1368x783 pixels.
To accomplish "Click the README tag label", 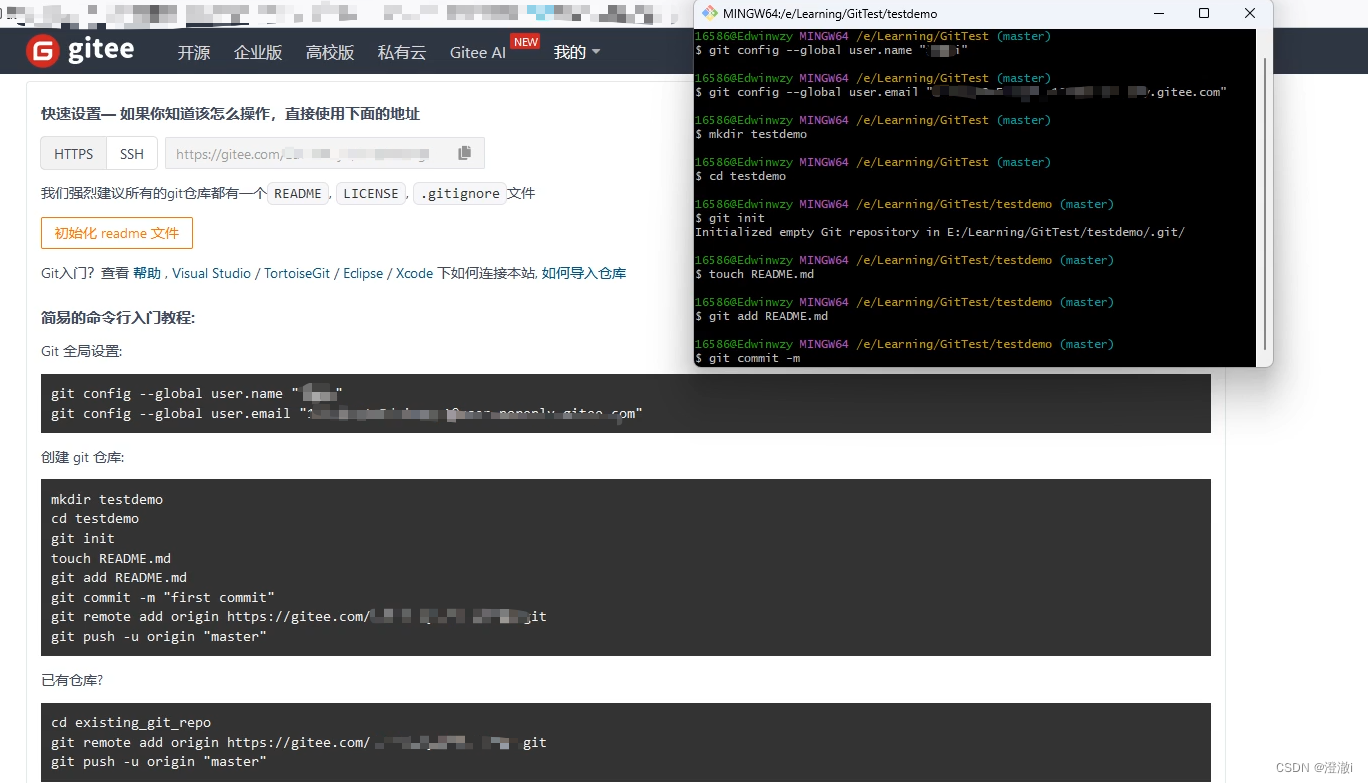I will [298, 194].
